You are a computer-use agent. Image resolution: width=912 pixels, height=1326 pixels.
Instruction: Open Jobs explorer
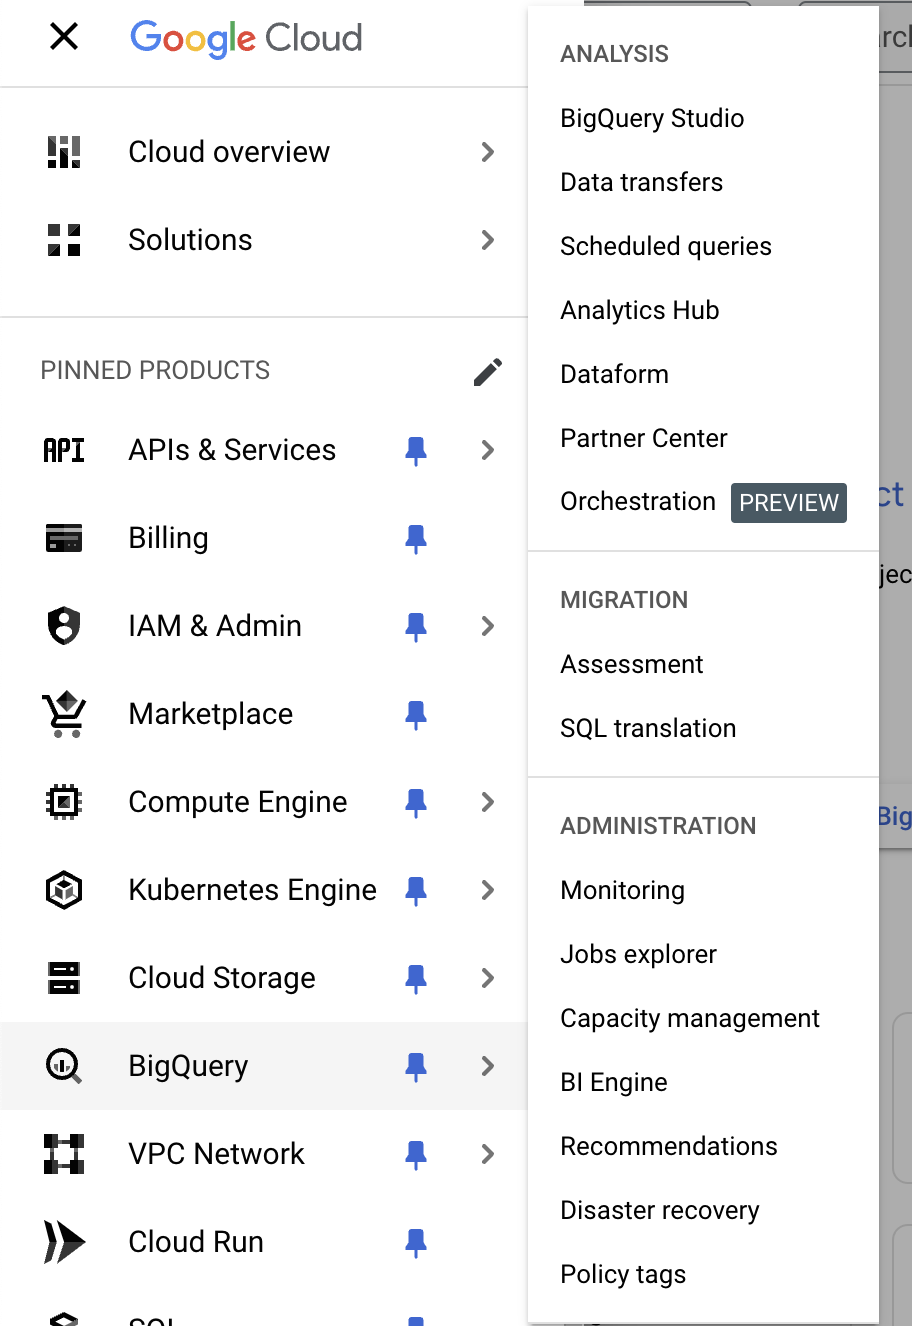(638, 954)
